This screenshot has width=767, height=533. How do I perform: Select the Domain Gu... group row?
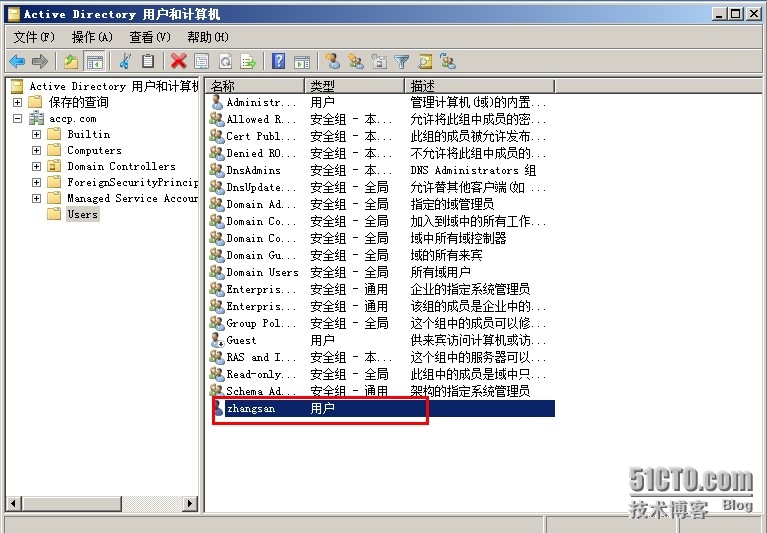pyautogui.click(x=383, y=255)
